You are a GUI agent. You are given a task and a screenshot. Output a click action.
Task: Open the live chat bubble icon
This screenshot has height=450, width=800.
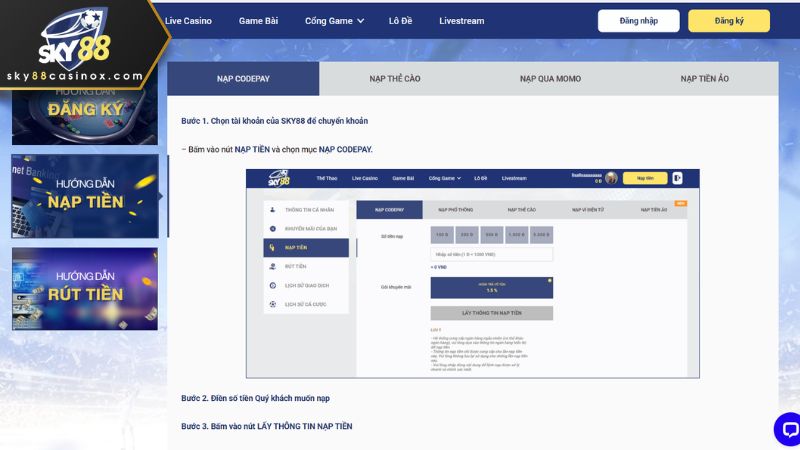click(x=788, y=430)
